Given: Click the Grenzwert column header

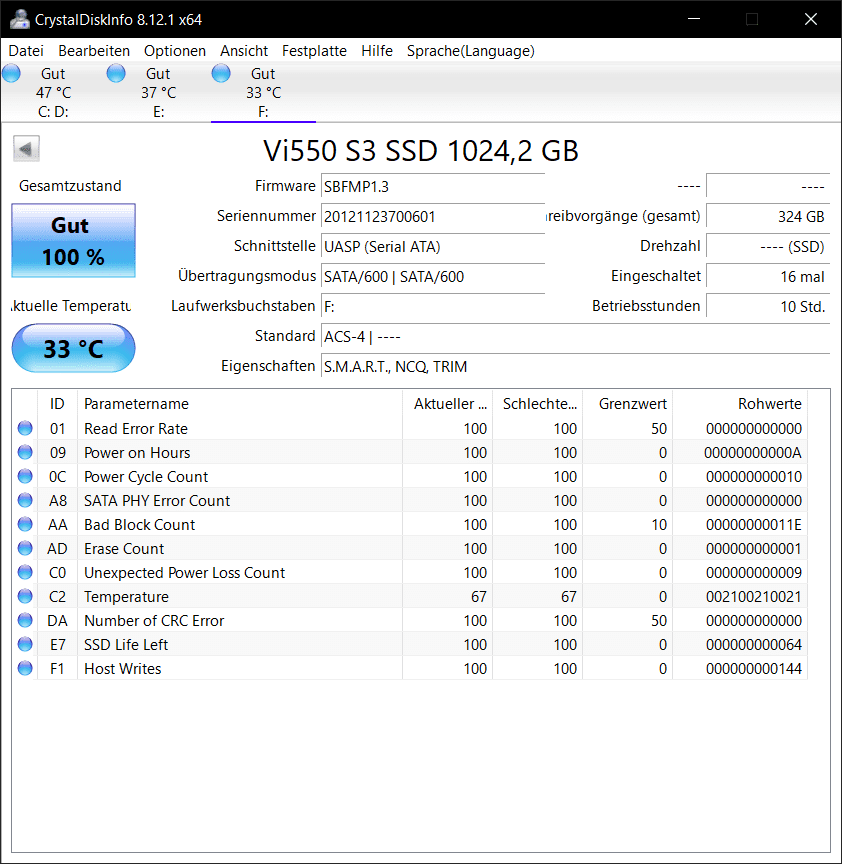Looking at the screenshot, I should (x=628, y=404).
